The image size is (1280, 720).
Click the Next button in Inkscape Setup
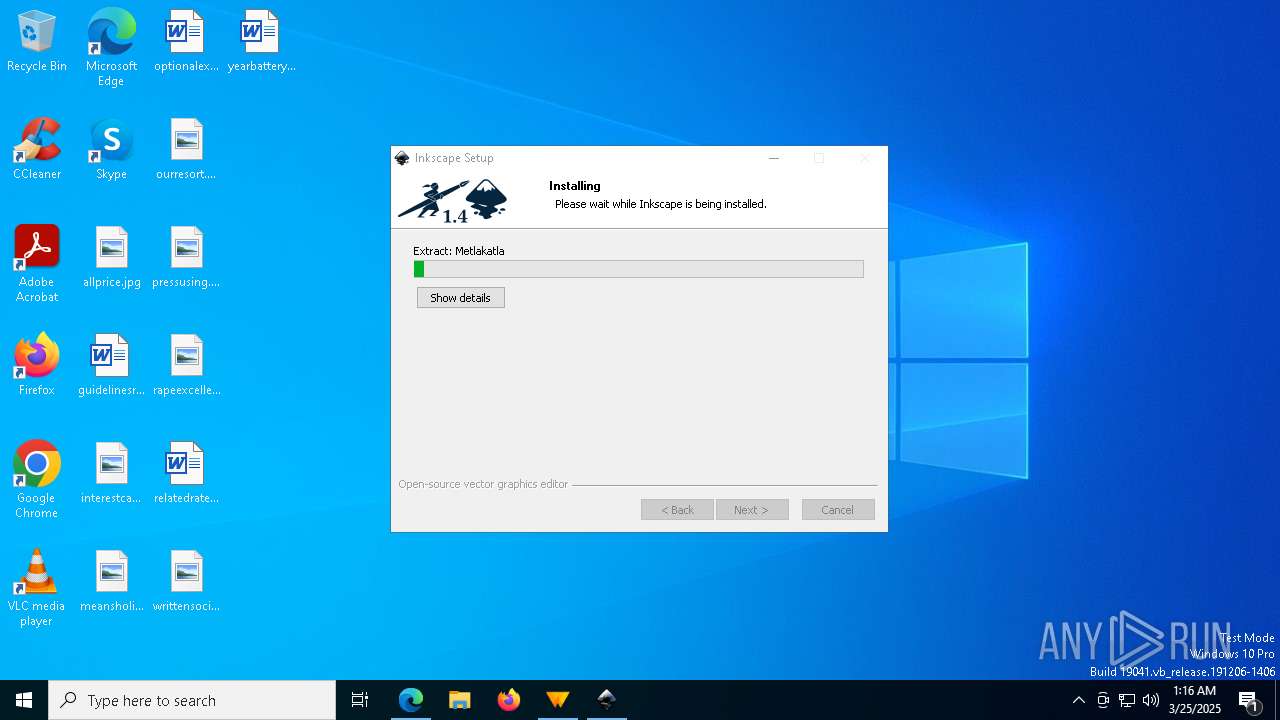click(752, 510)
